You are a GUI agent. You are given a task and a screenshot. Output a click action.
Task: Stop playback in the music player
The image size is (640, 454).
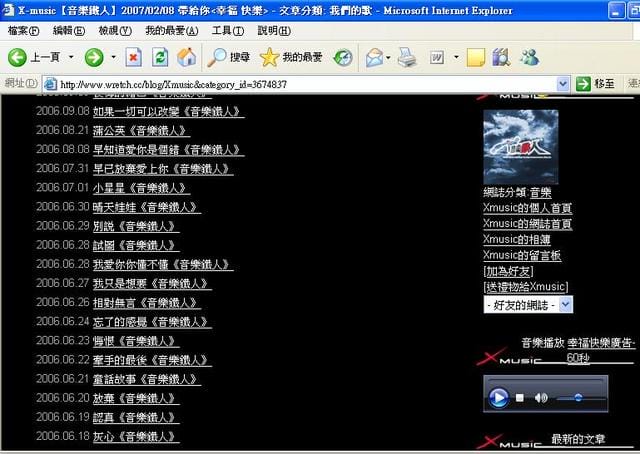pos(520,398)
